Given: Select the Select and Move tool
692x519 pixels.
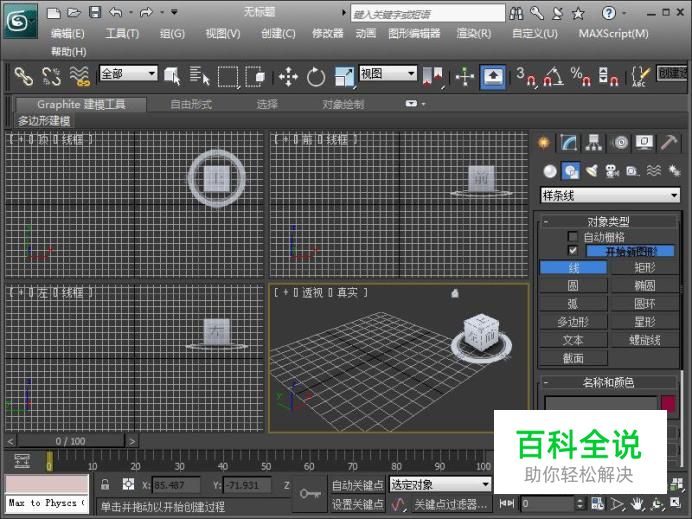Looking at the screenshot, I should pyautogui.click(x=288, y=76).
